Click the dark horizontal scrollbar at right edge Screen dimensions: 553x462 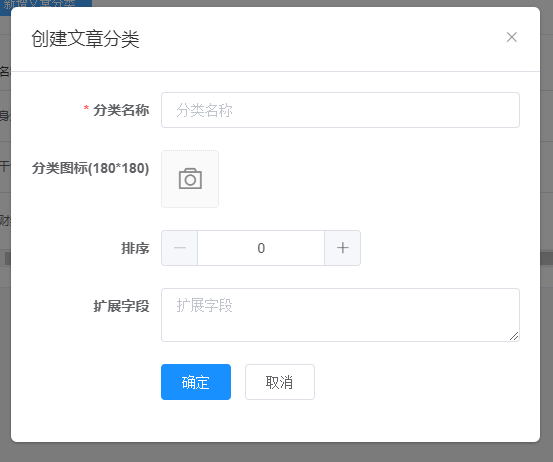tap(546, 258)
